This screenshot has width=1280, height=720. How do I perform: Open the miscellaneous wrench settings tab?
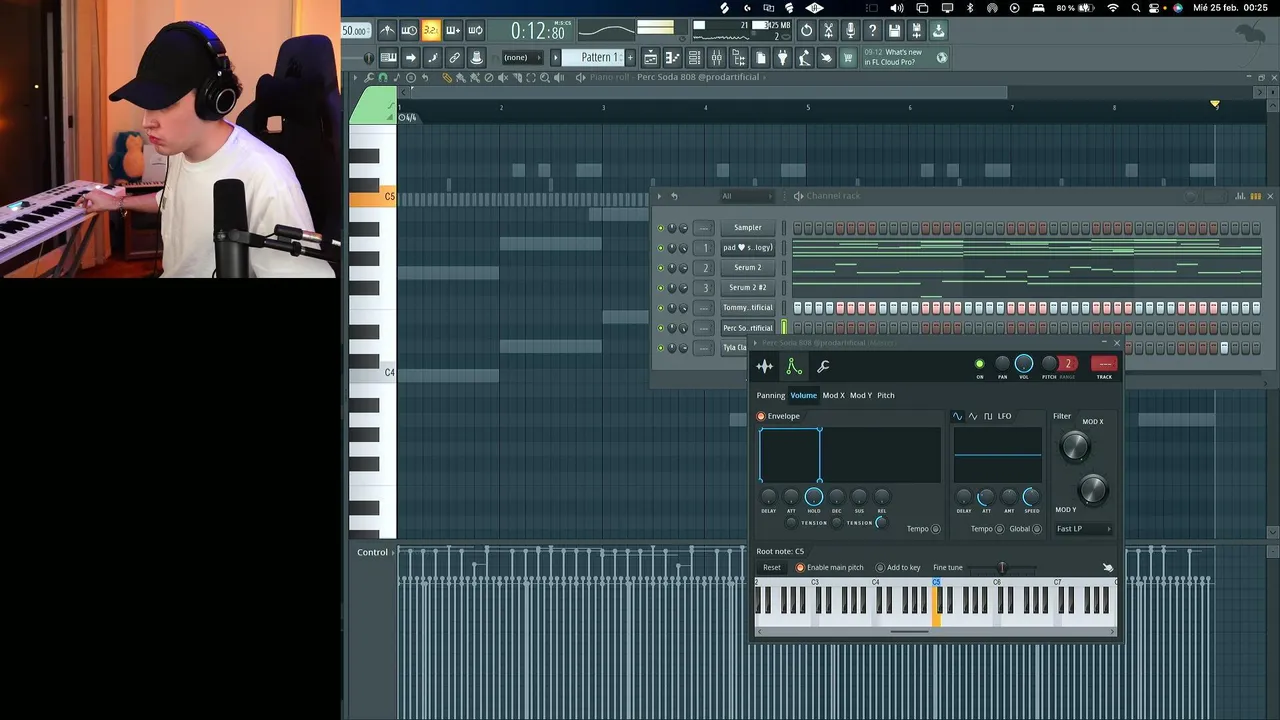click(x=823, y=367)
